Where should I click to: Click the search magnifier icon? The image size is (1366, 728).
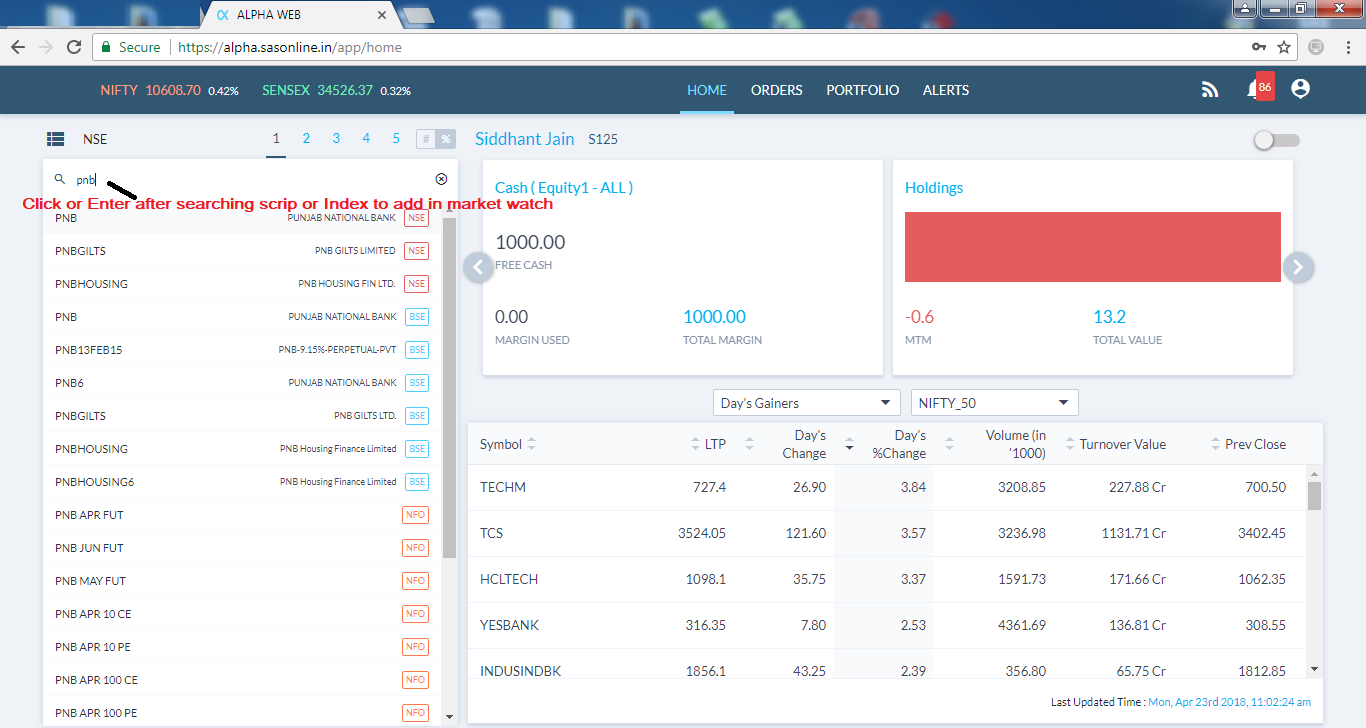click(60, 179)
